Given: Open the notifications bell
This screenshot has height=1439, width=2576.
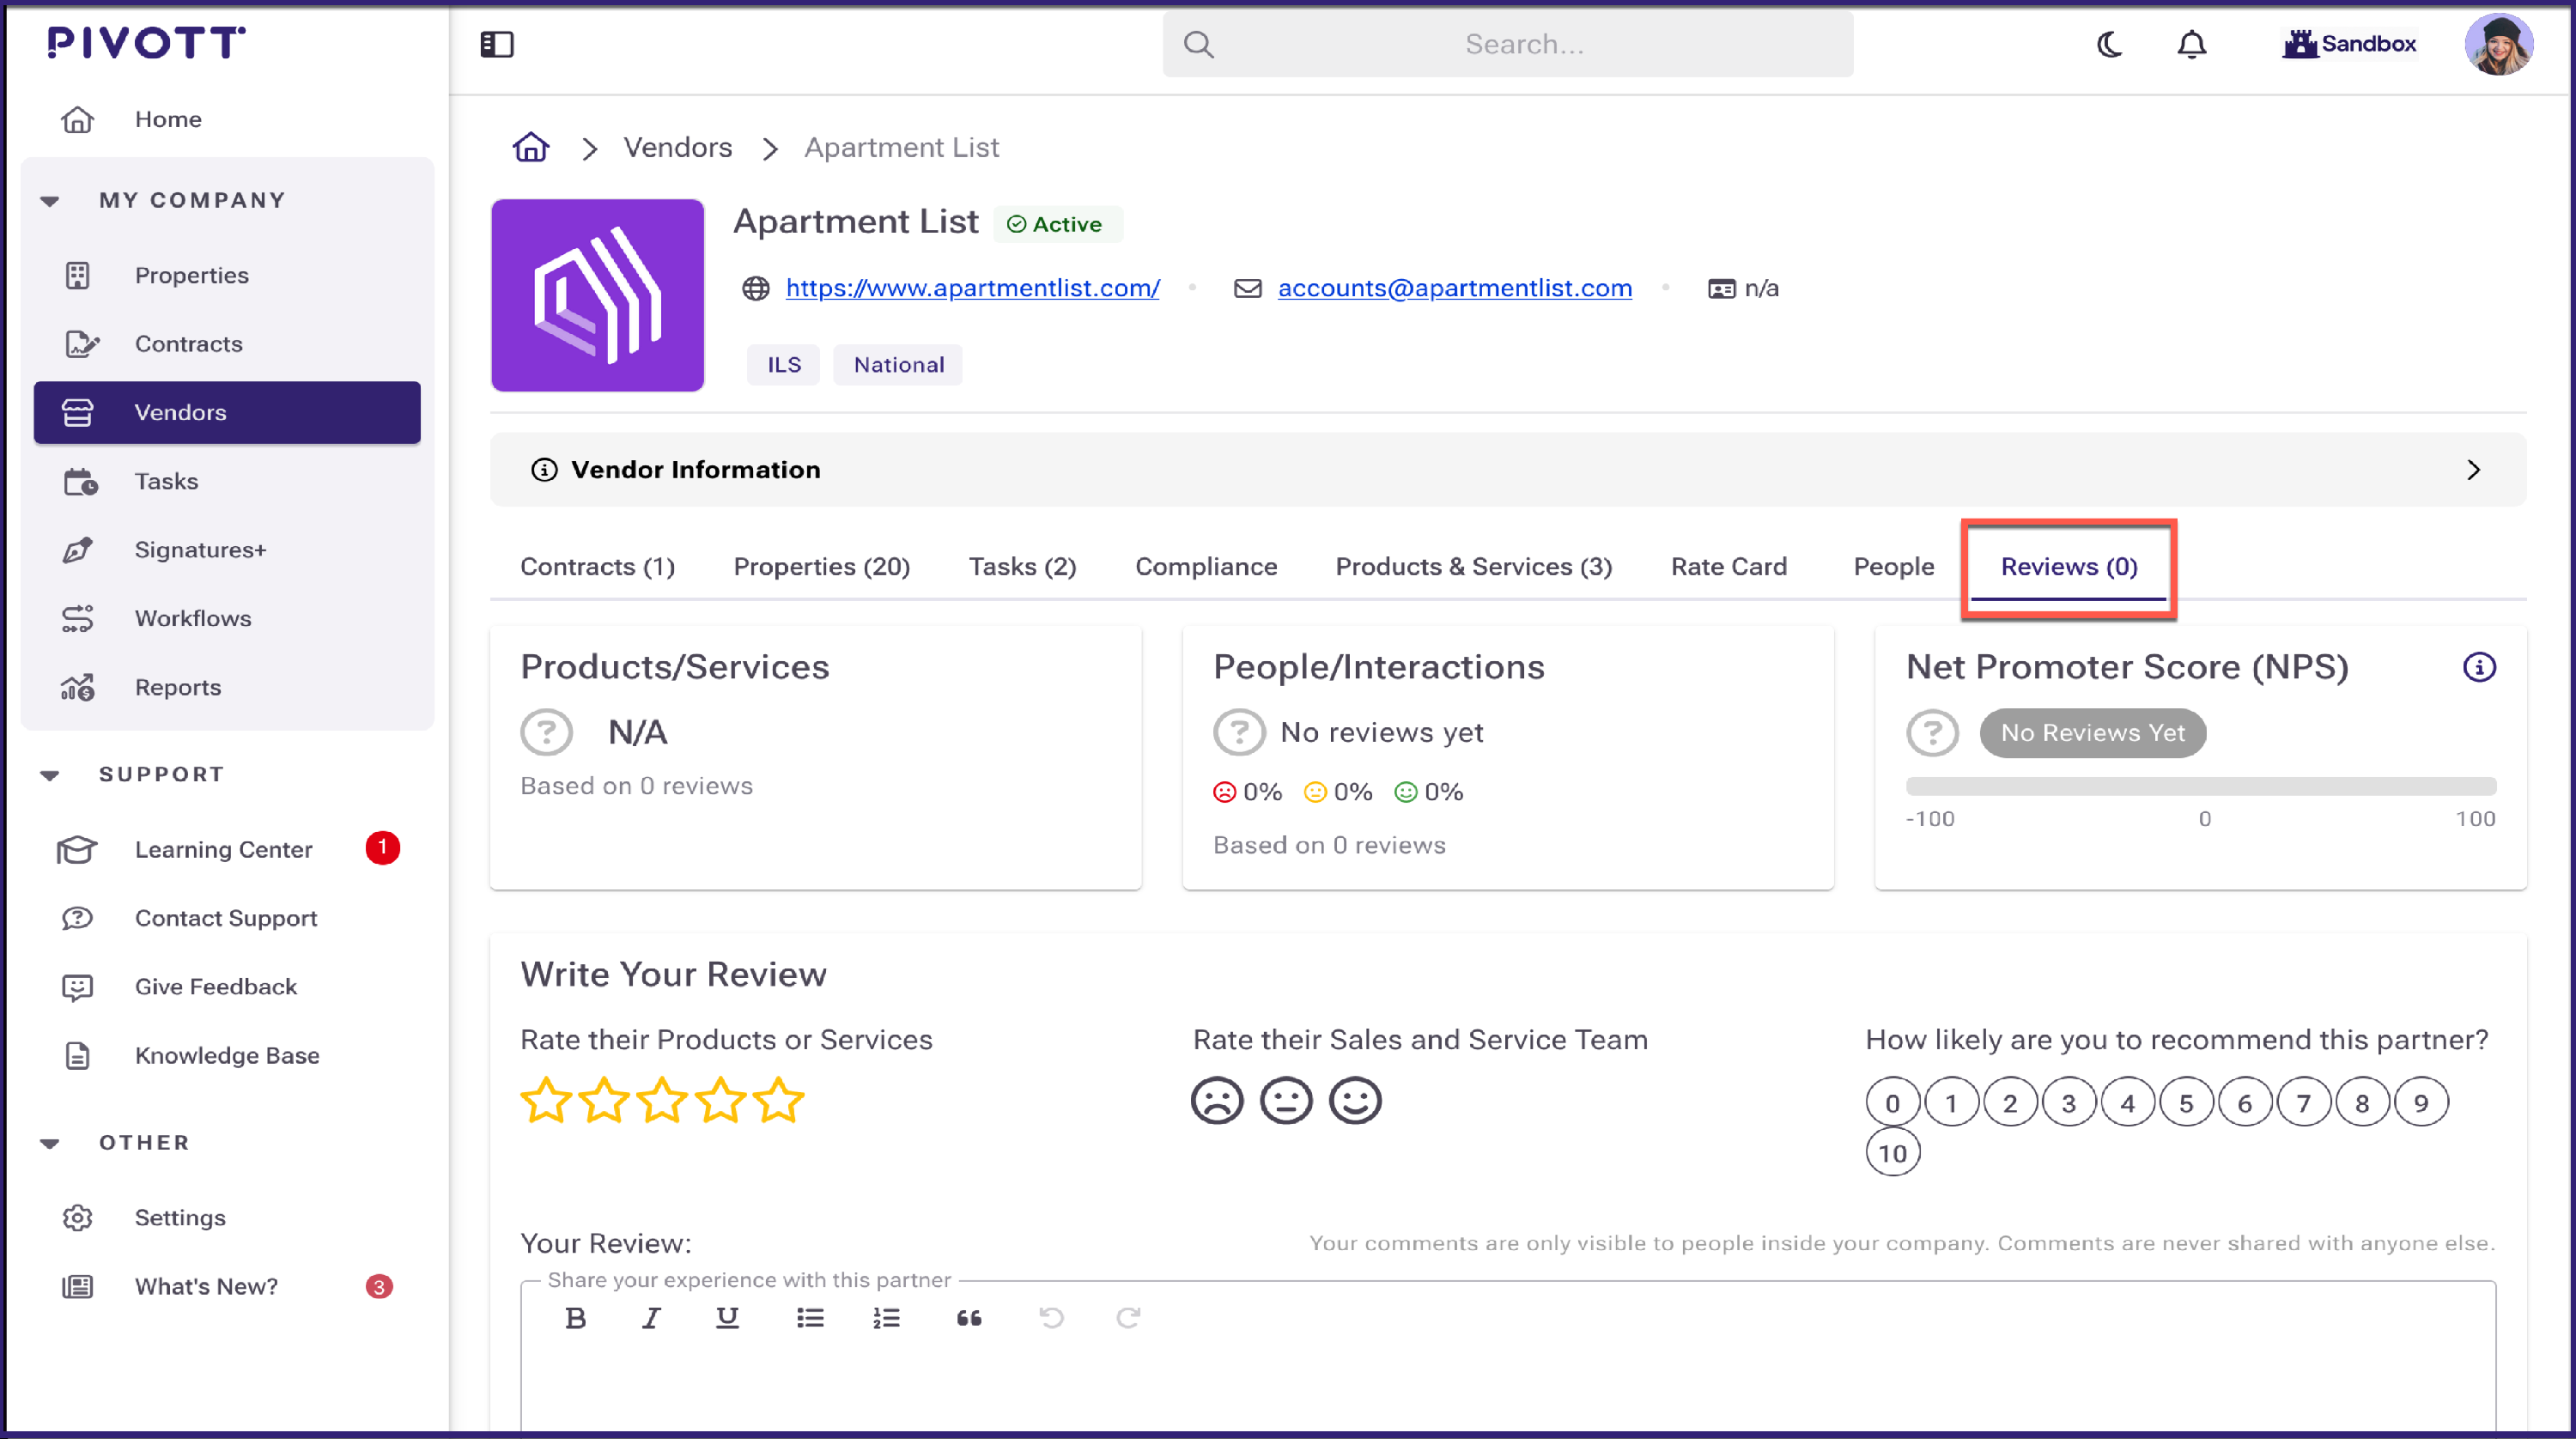Looking at the screenshot, I should point(2191,44).
